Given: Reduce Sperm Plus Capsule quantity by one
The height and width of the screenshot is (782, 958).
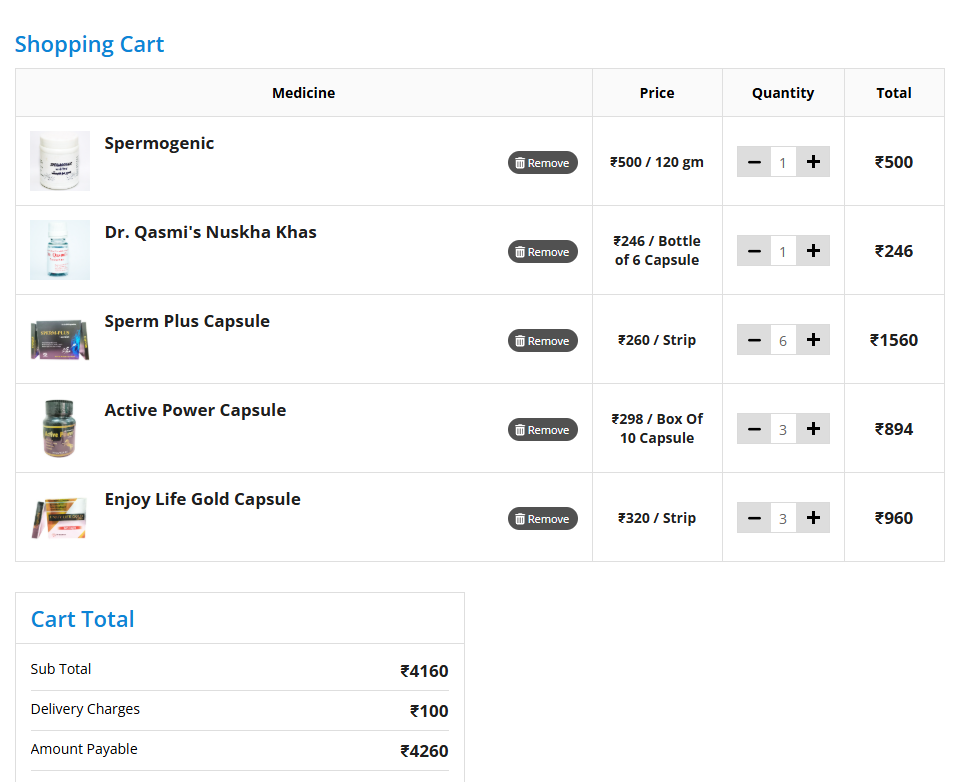Looking at the screenshot, I should click(x=754, y=340).
